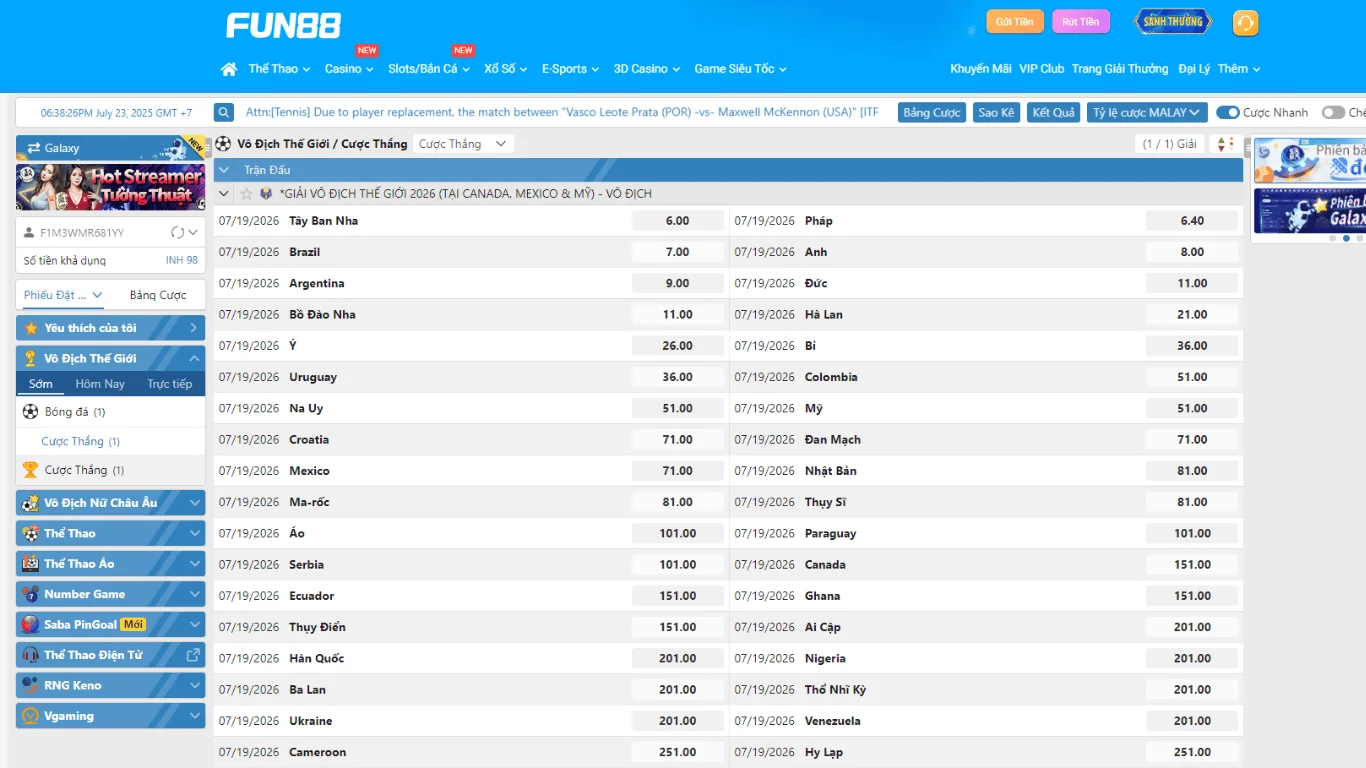Select Brazil odds 7.00
1366x768 pixels.
(x=677, y=252)
